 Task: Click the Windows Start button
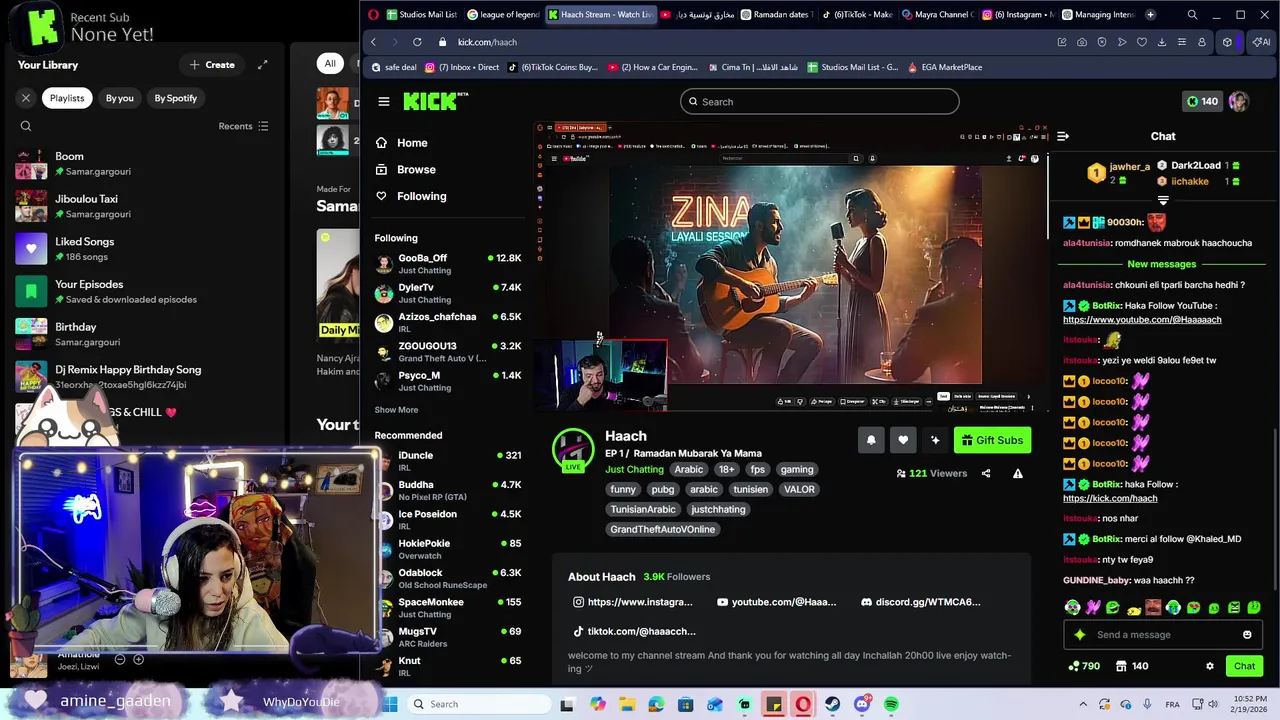click(389, 704)
